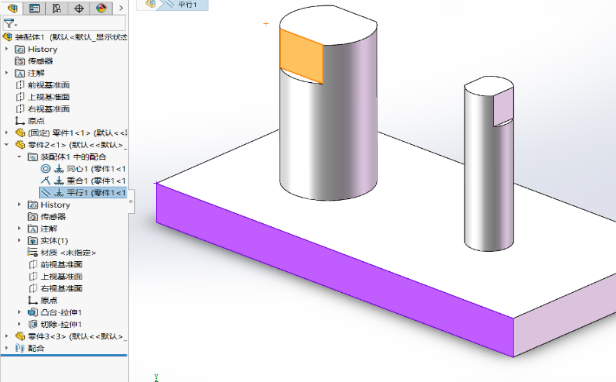Select the 实体(1) solid bodies folder

48,241
